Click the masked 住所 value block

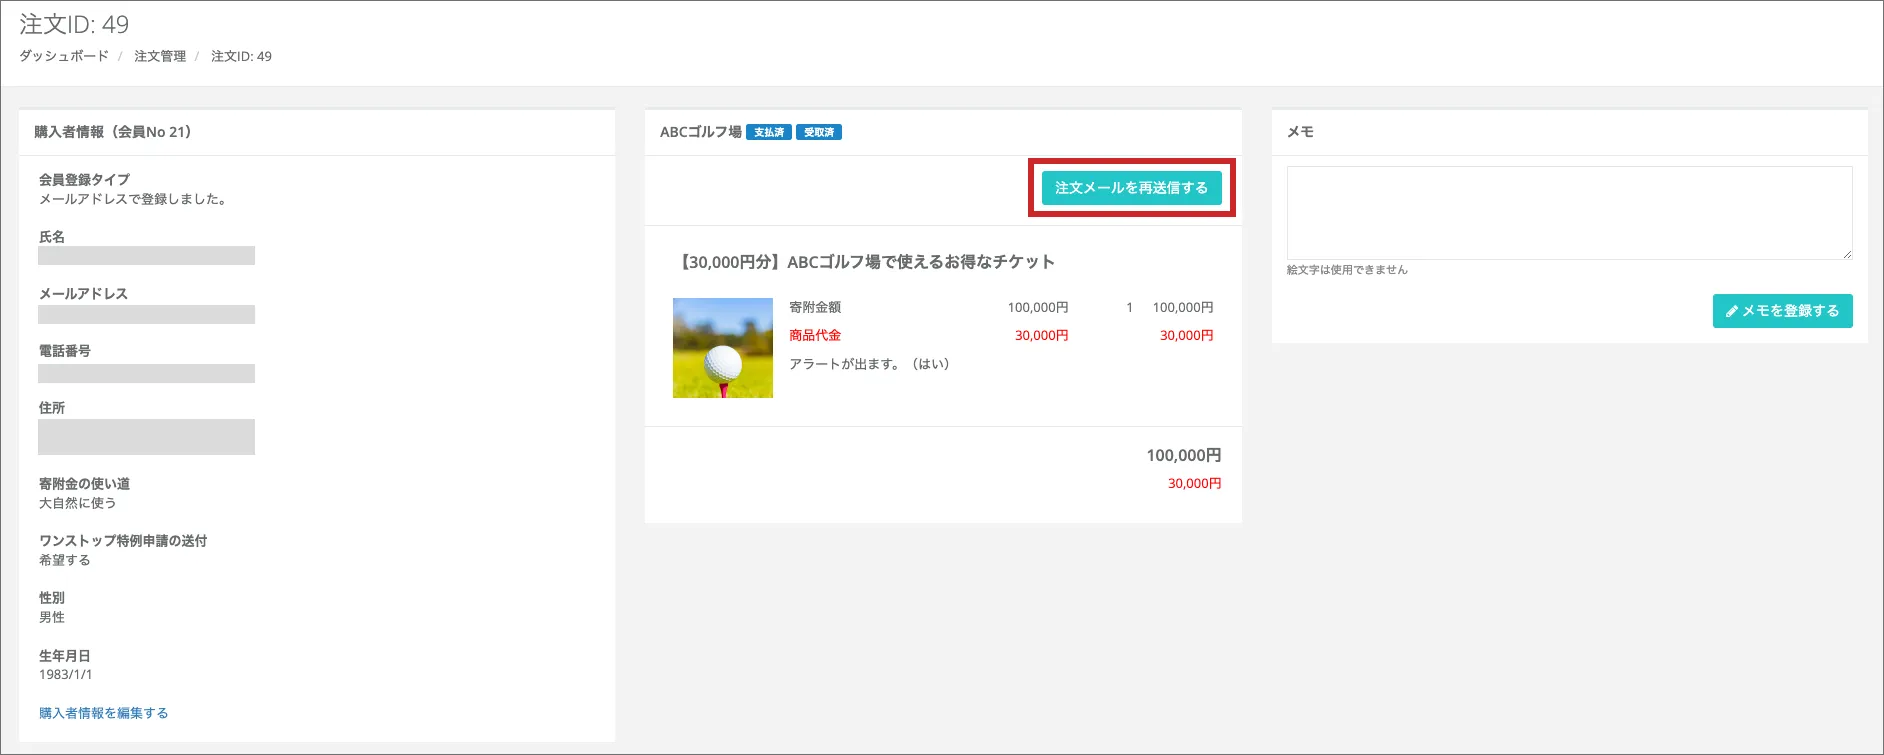tap(146, 437)
